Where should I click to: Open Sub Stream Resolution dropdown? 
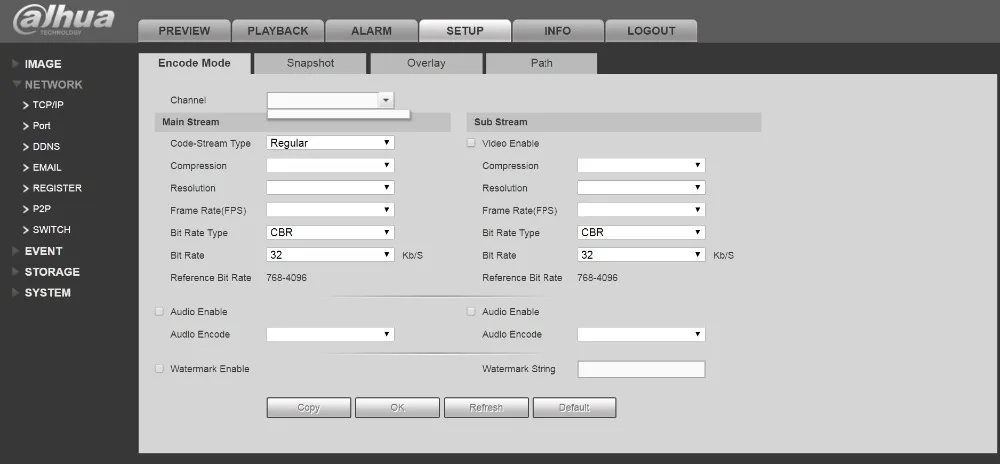pos(642,187)
